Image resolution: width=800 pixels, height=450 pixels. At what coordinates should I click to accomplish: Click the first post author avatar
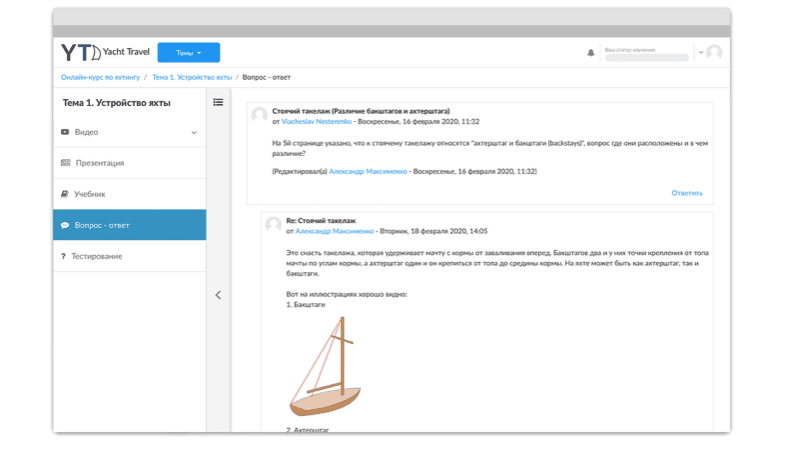pyautogui.click(x=259, y=115)
